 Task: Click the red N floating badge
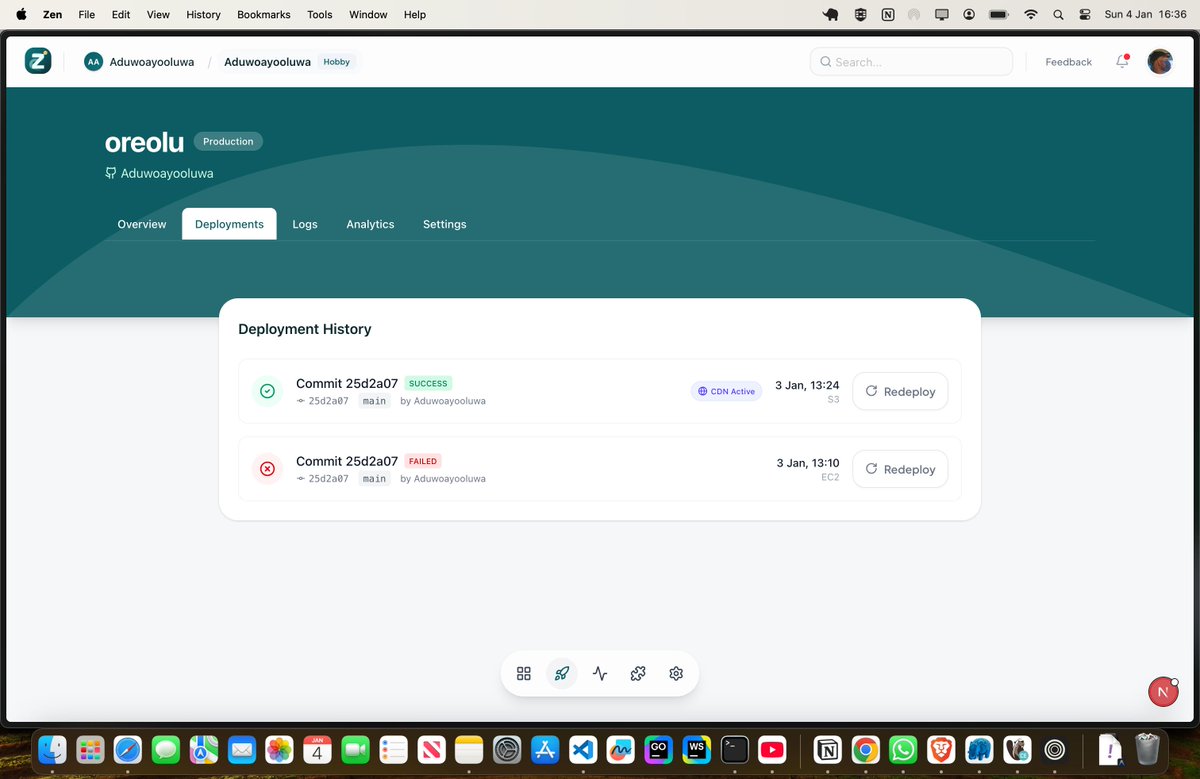tap(1162, 691)
